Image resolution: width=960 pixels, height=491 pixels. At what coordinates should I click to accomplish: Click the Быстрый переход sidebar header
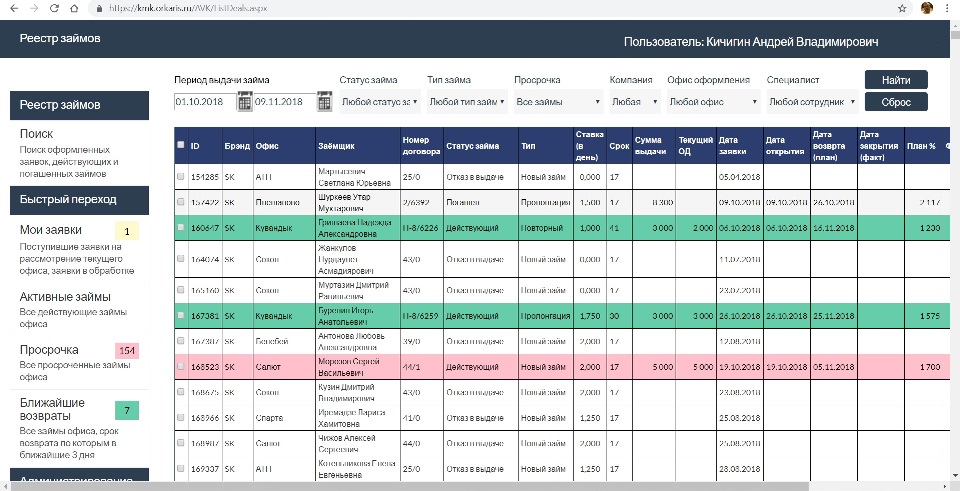coord(80,200)
